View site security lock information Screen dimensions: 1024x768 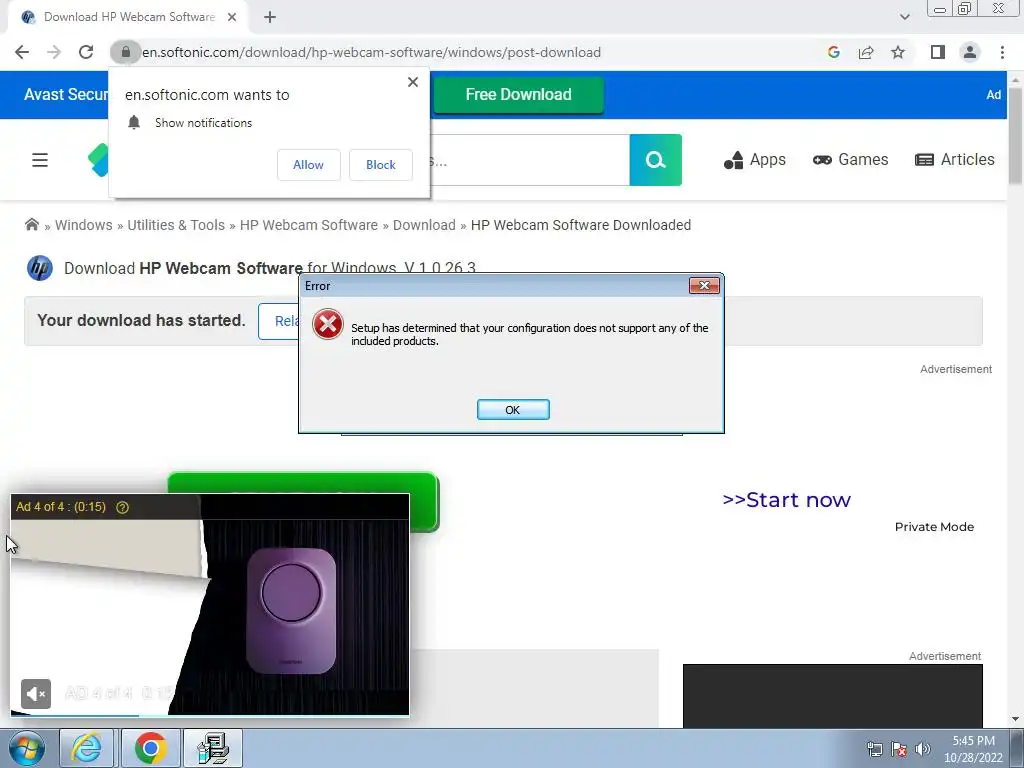click(125, 52)
